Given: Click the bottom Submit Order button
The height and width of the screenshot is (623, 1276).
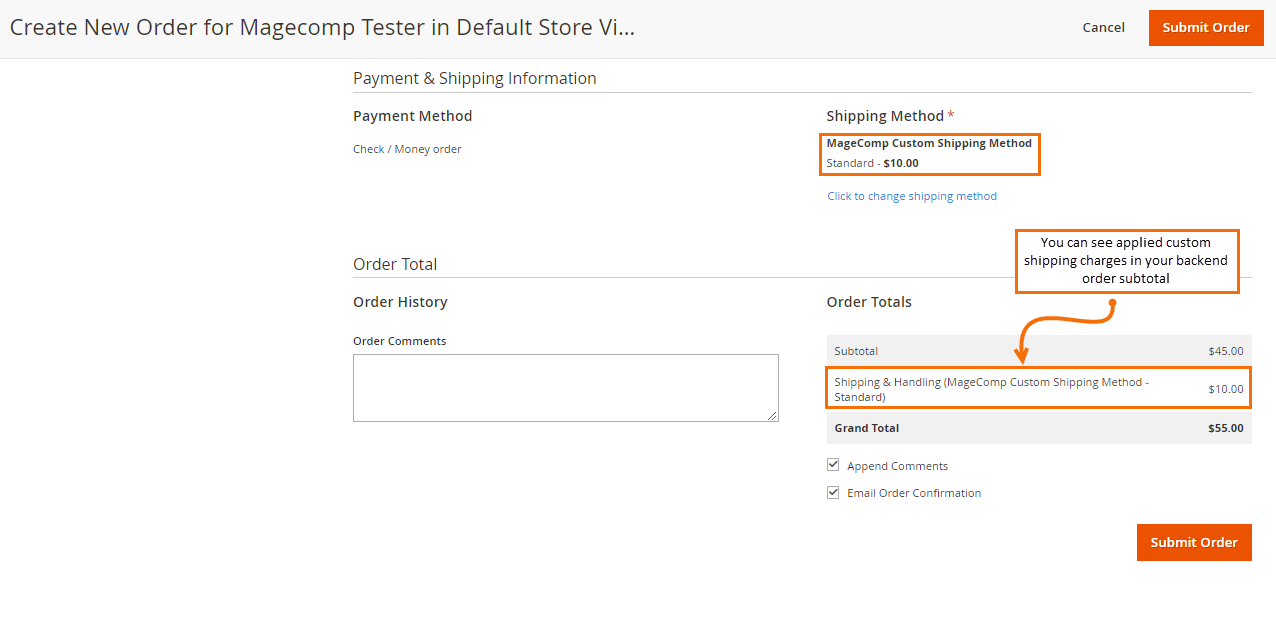Looking at the screenshot, I should (x=1193, y=542).
